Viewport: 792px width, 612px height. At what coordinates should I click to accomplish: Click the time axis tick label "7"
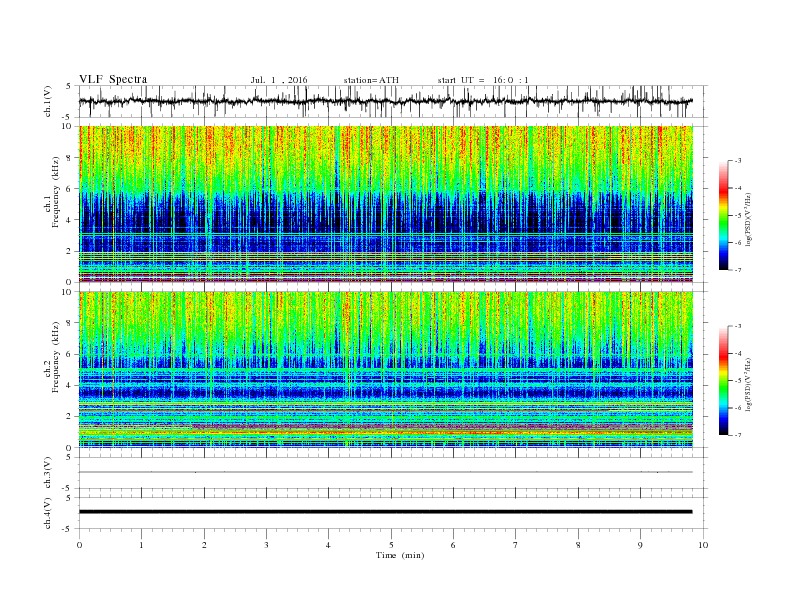[515, 545]
